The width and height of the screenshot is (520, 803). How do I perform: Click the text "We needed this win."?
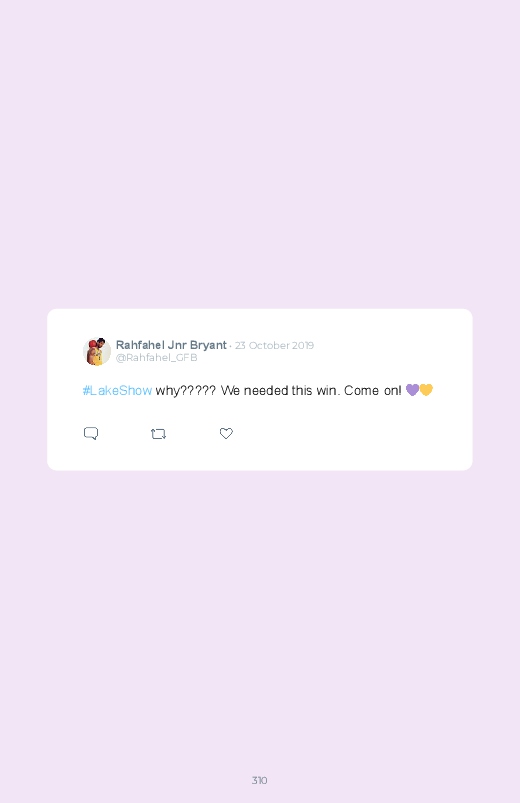click(280, 390)
